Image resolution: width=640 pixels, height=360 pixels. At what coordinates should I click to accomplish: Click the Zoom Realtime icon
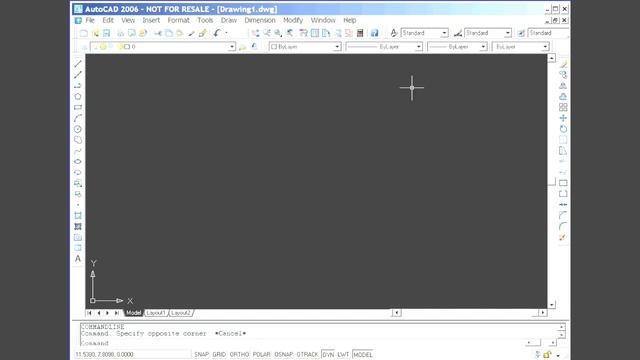[x=267, y=33]
